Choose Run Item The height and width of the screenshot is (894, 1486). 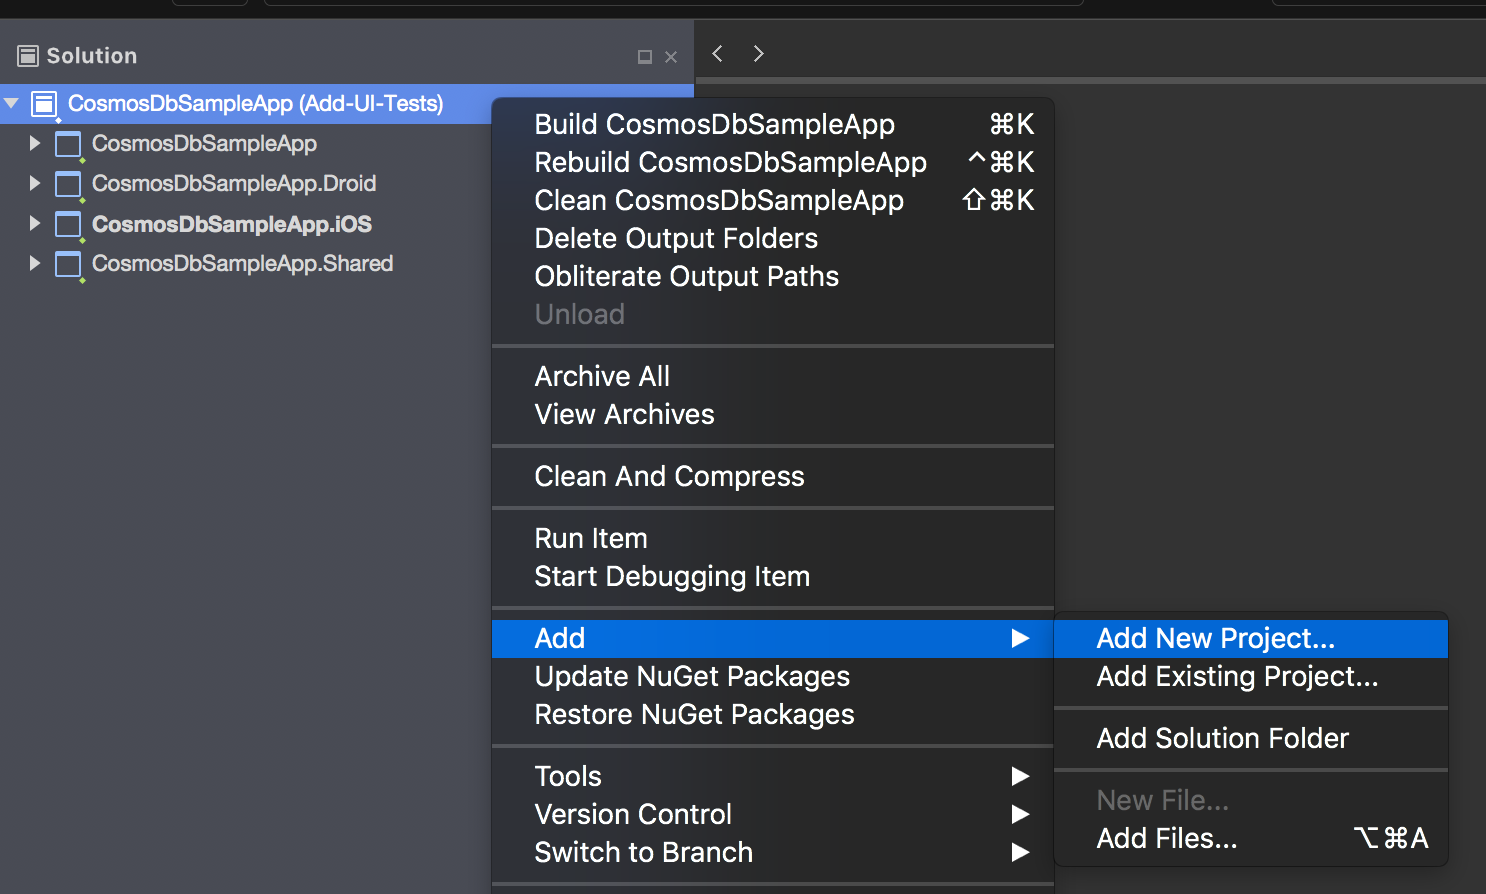tap(773, 538)
